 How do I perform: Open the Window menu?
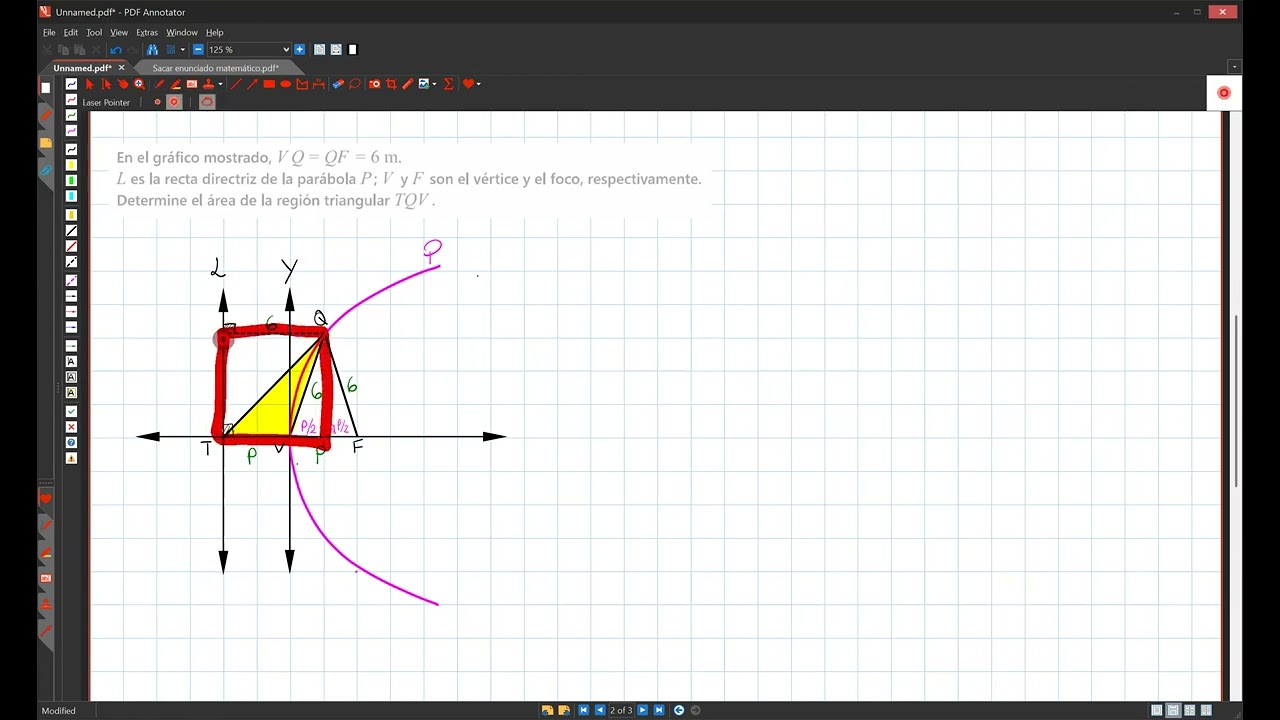[182, 32]
